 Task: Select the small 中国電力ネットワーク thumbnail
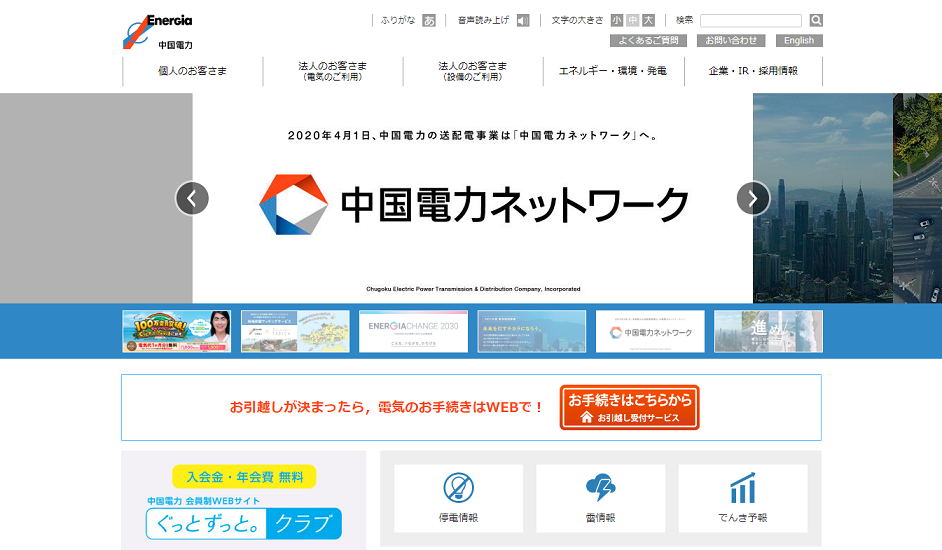click(x=650, y=331)
